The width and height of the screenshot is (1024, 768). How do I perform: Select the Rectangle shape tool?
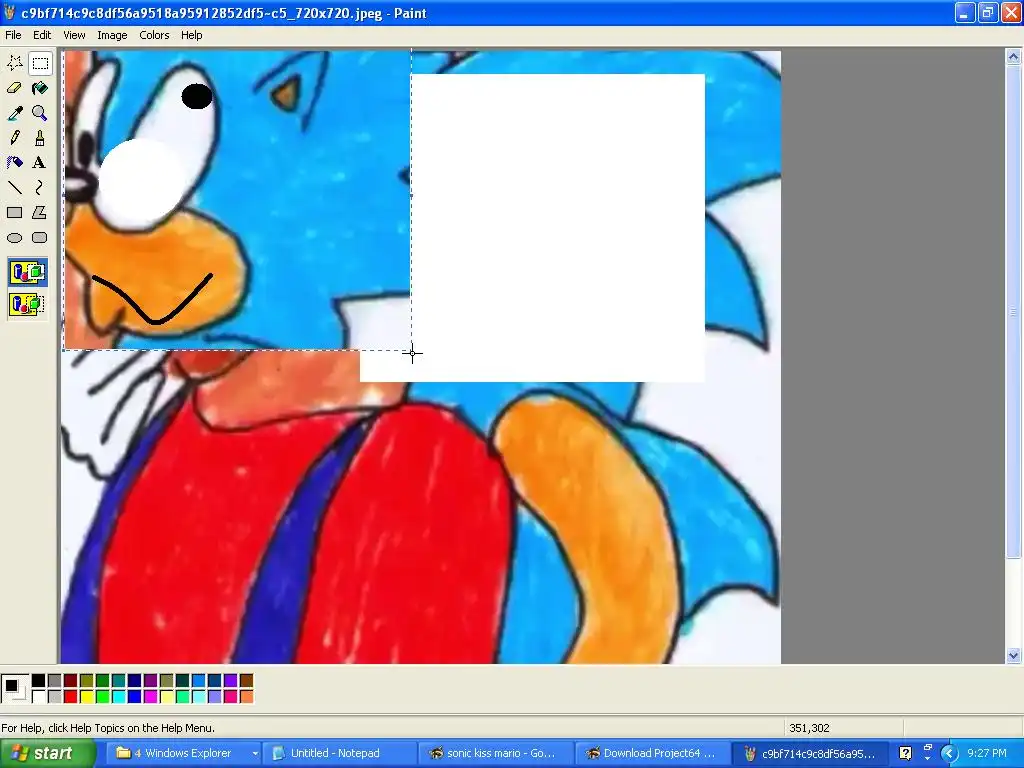14,213
